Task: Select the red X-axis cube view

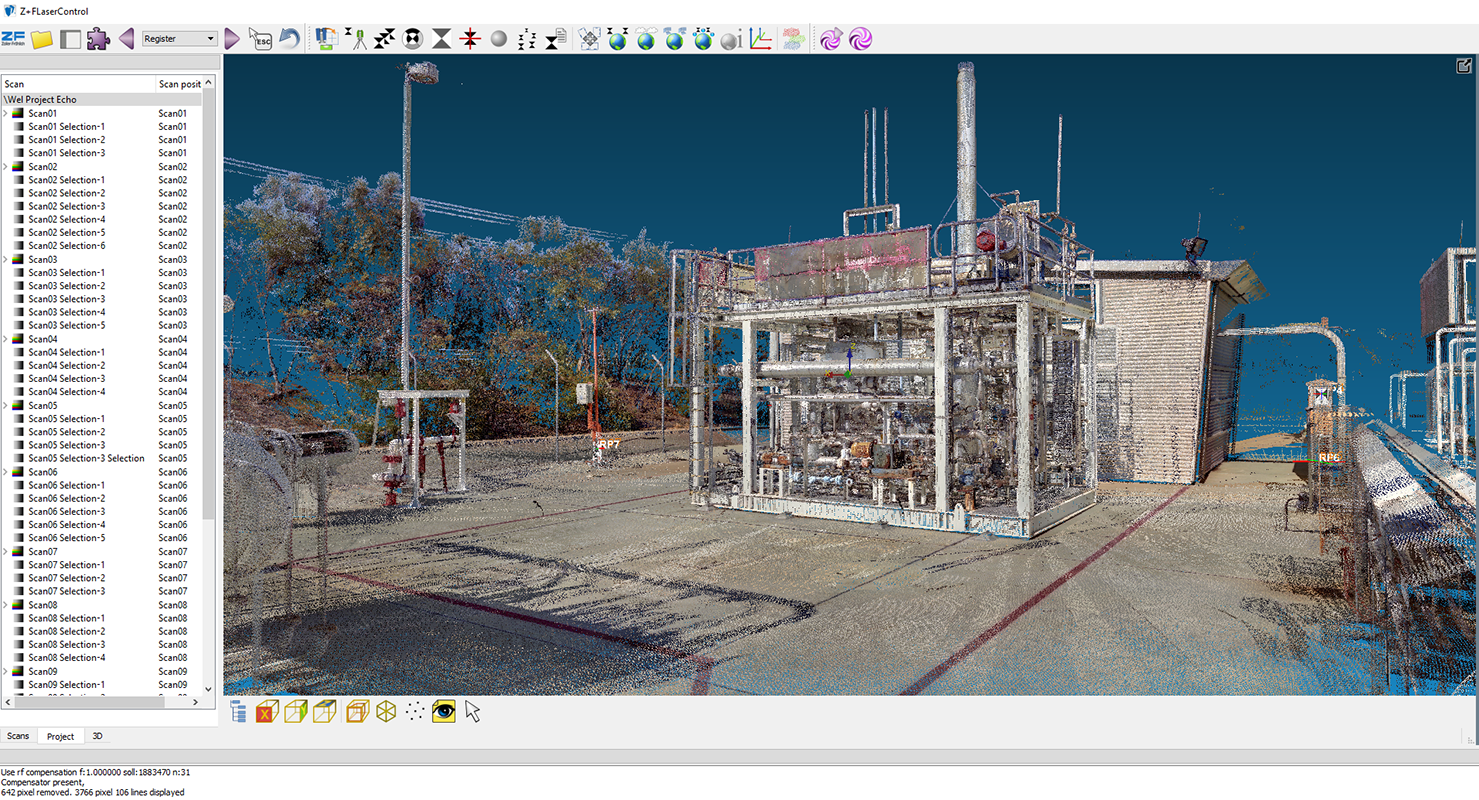Action: click(266, 712)
